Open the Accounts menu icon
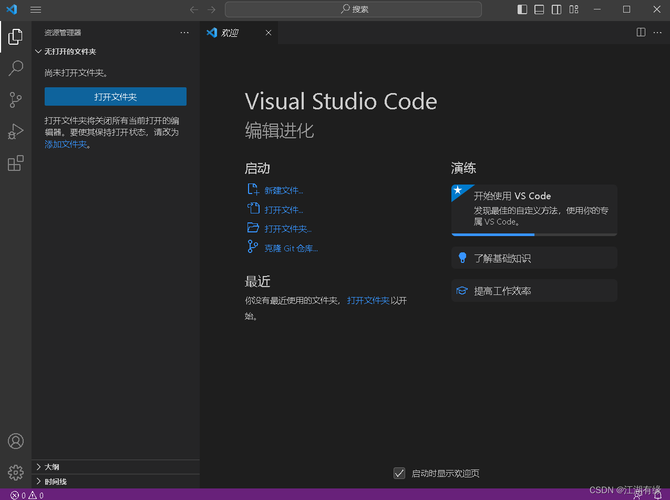 pos(15,441)
